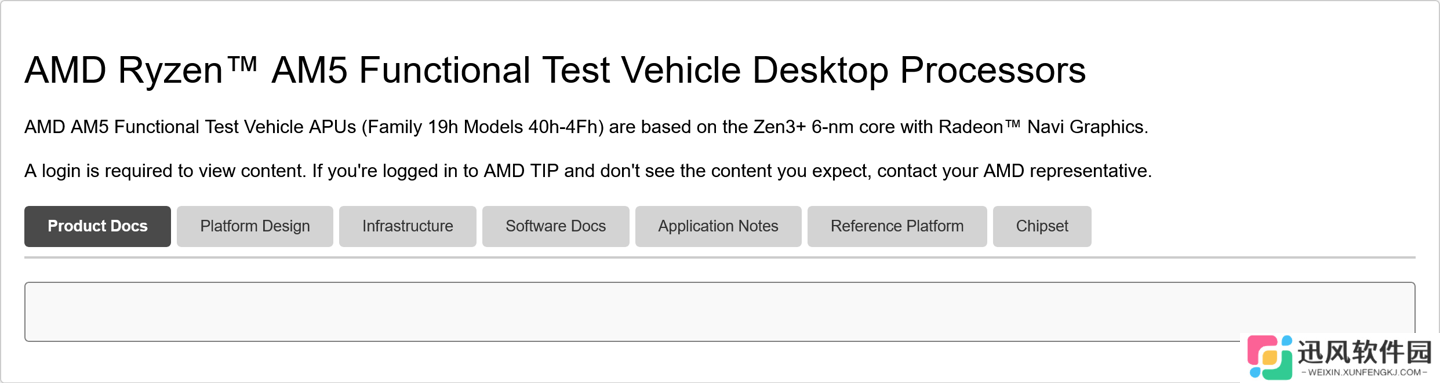This screenshot has width=1440, height=383.
Task: Click the empty content panel below tabs
Action: tap(719, 312)
